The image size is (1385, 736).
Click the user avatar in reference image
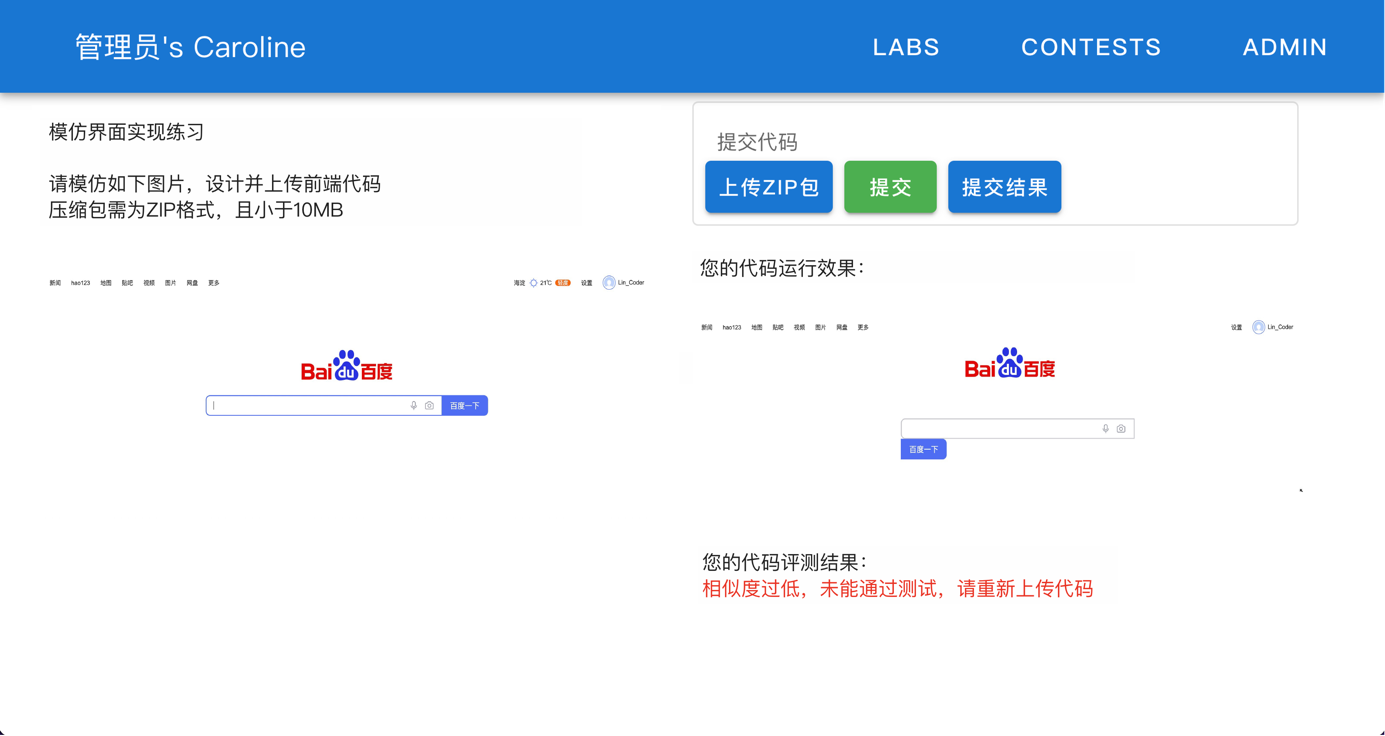(x=609, y=283)
